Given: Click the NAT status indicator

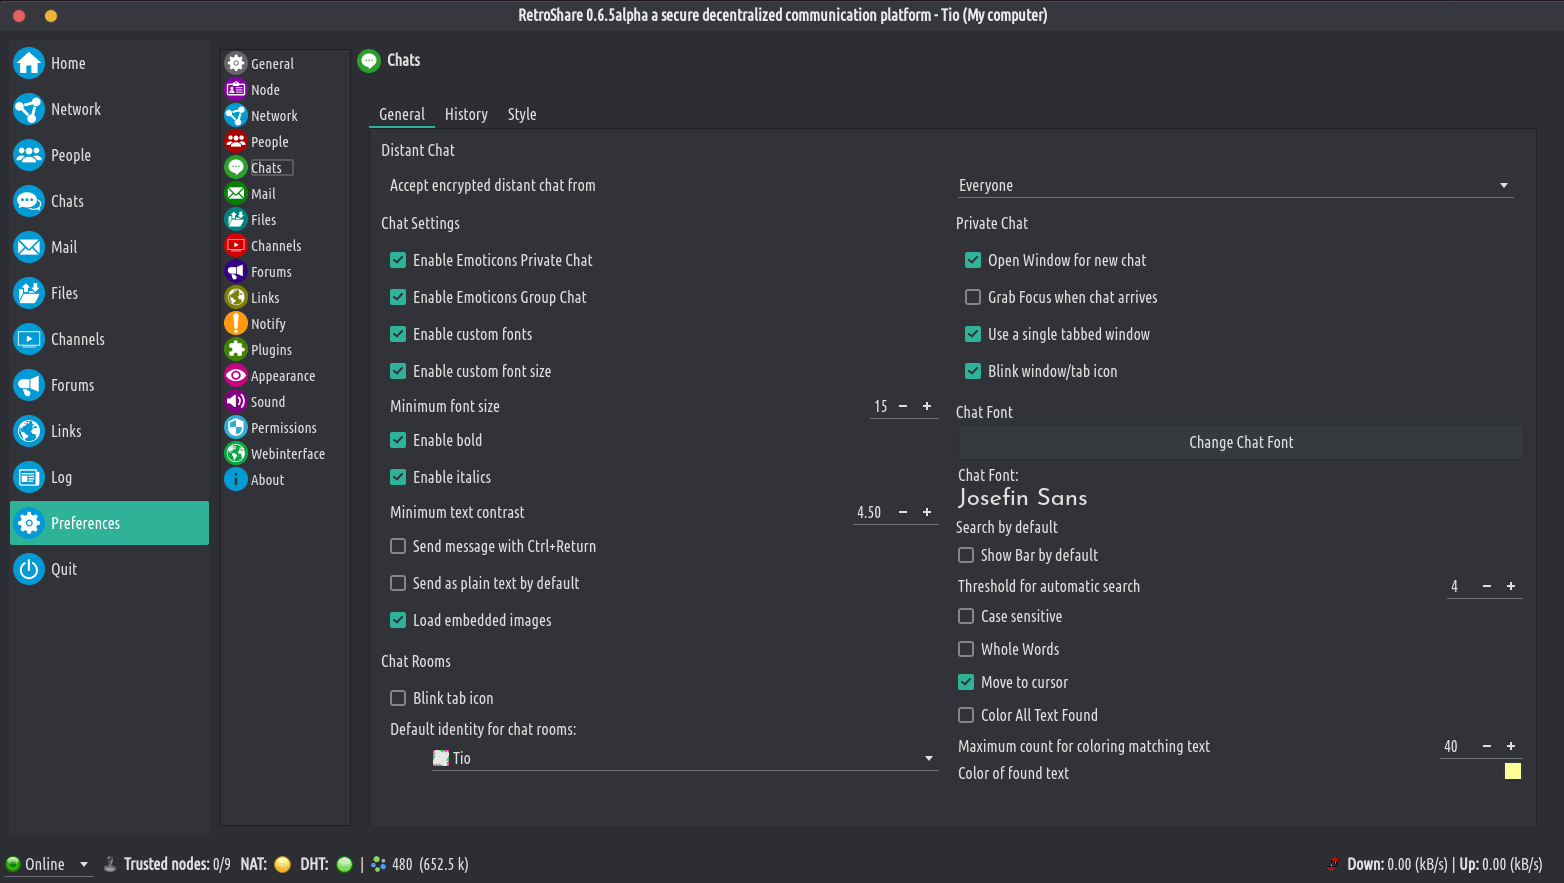Looking at the screenshot, I should pos(282,864).
